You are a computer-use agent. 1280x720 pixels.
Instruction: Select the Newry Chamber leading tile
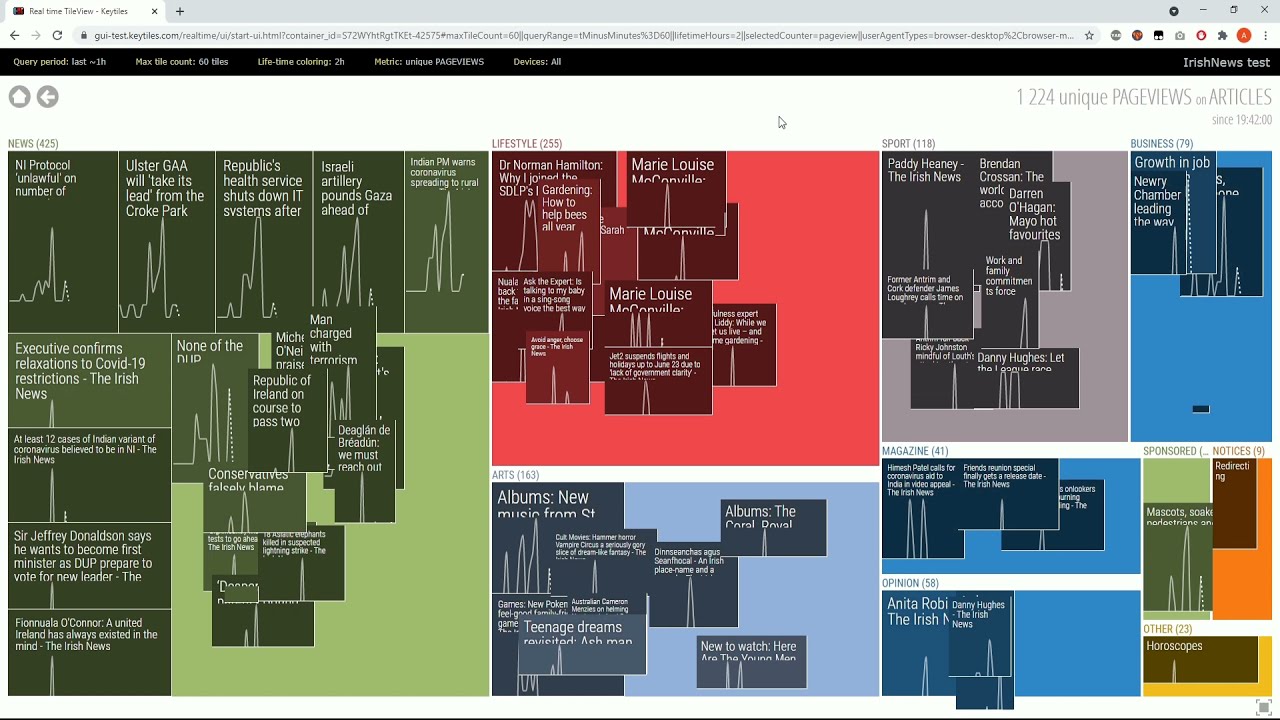(x=1158, y=224)
